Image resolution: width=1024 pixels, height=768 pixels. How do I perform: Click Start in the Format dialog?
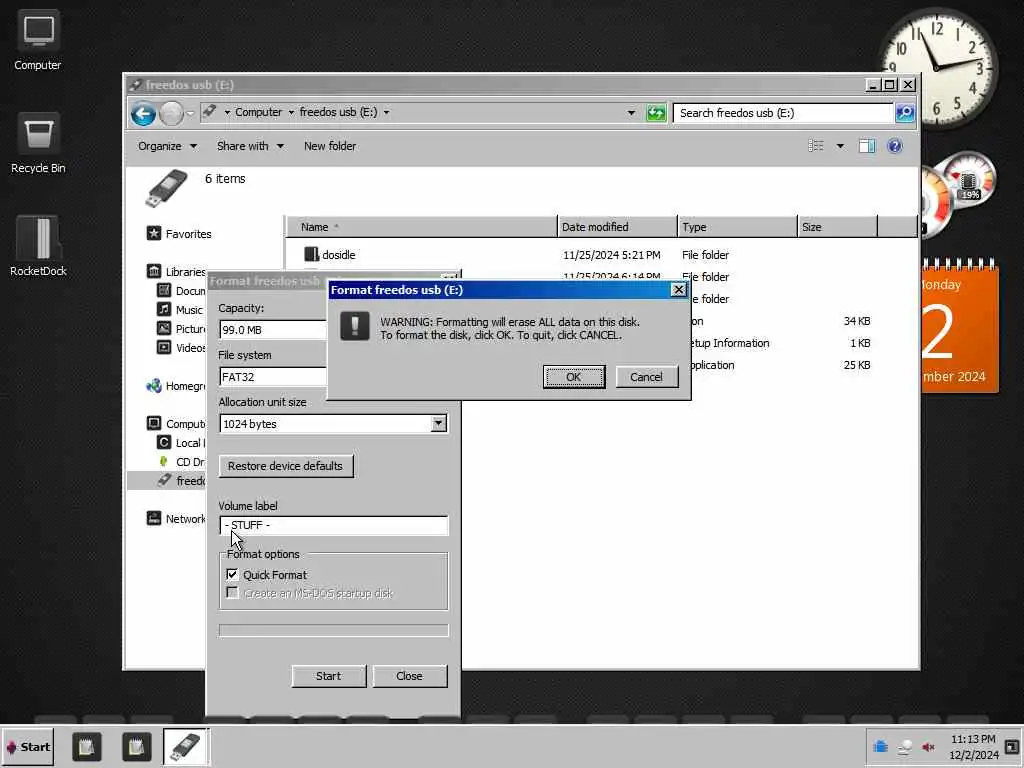(x=328, y=676)
